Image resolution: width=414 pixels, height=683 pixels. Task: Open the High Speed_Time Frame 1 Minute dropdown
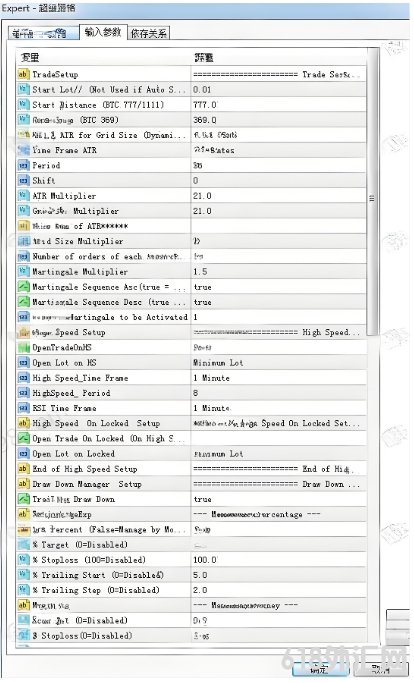pyautogui.click(x=278, y=378)
